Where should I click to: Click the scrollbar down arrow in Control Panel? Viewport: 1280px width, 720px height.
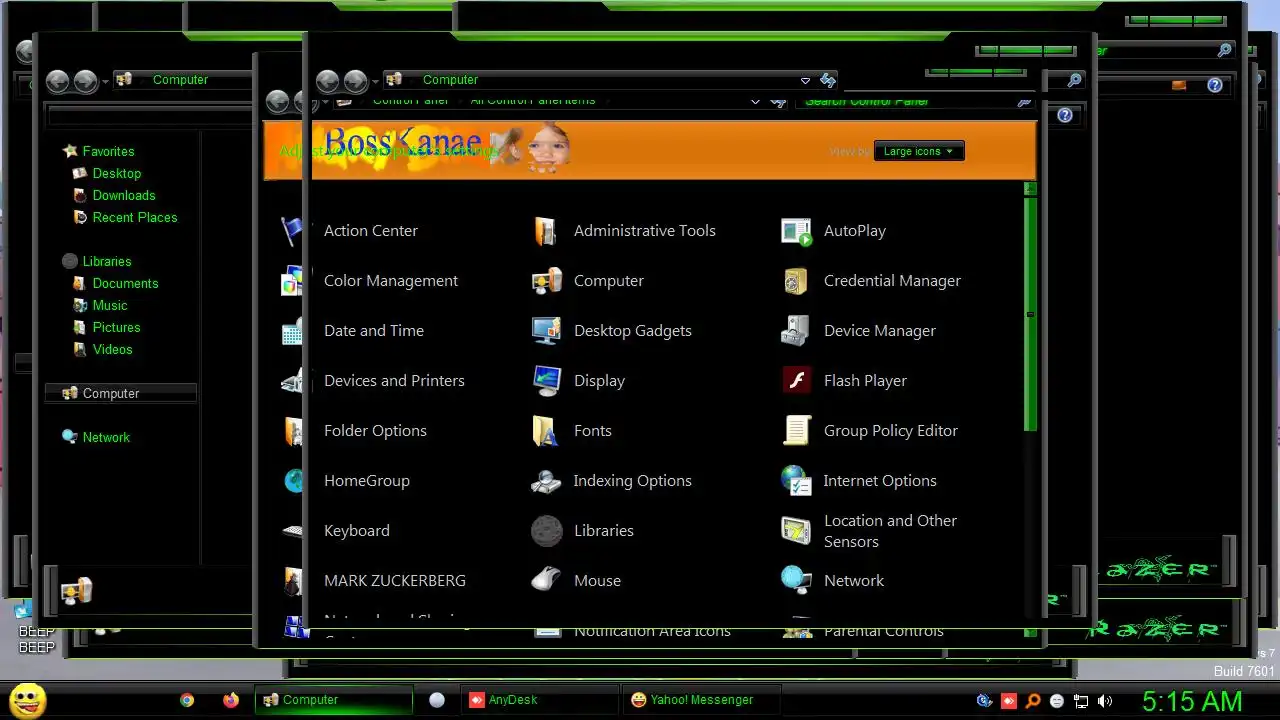pyautogui.click(x=1030, y=632)
